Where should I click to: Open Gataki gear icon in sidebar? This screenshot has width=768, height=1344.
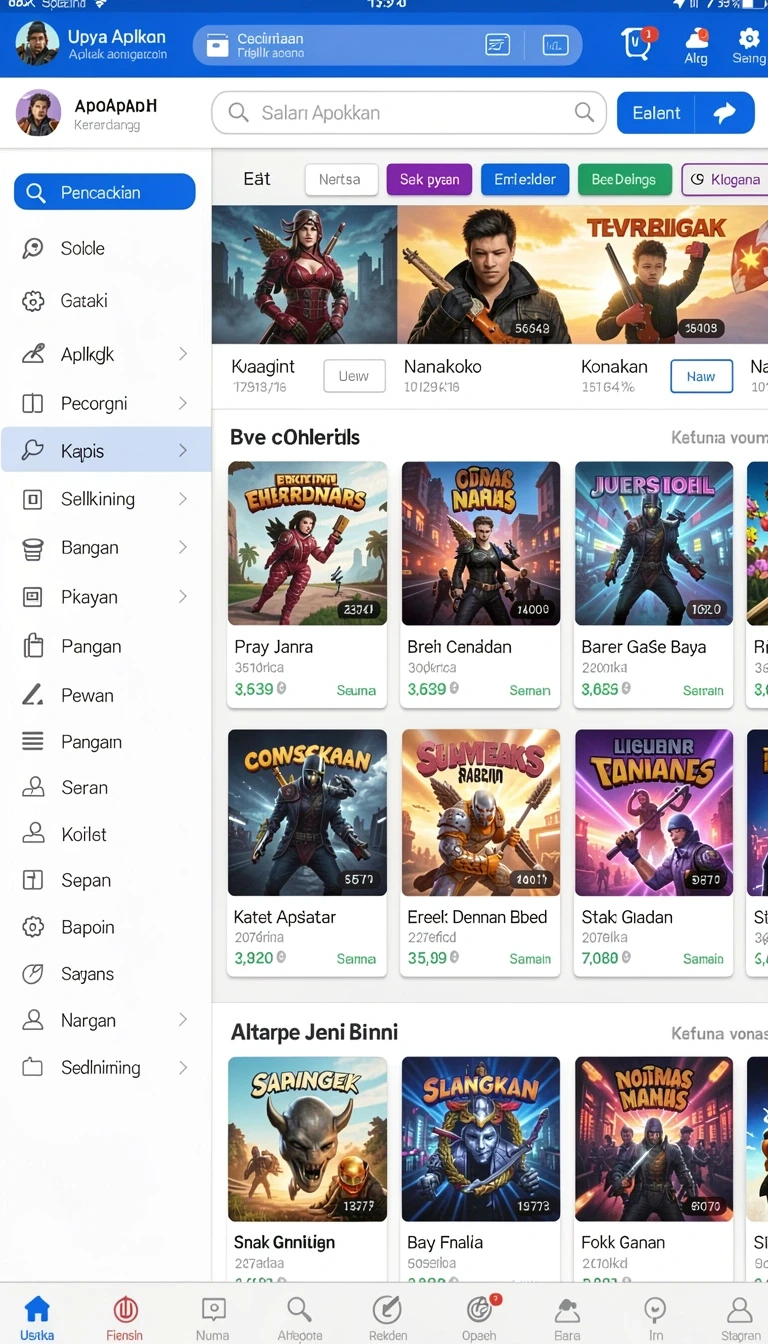click(33, 301)
